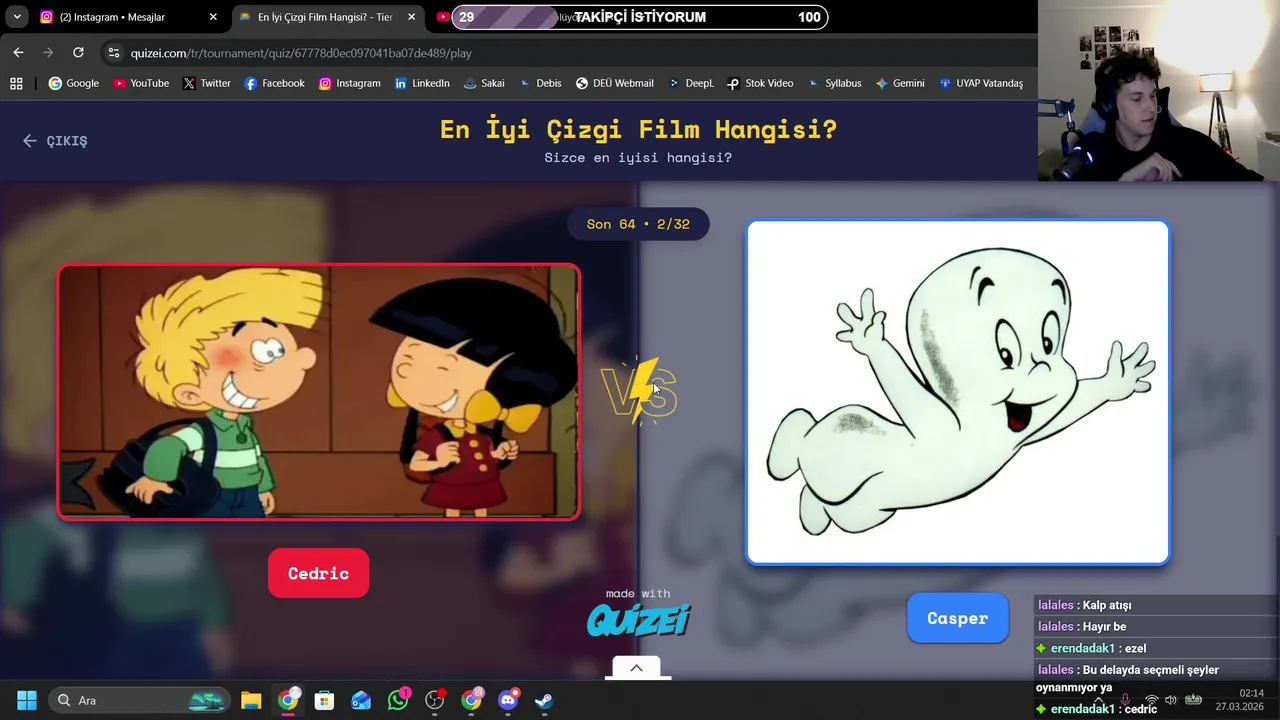Open the UYAP Vatandaş bookmark
Screen dimensions: 1280x720
(x=981, y=83)
